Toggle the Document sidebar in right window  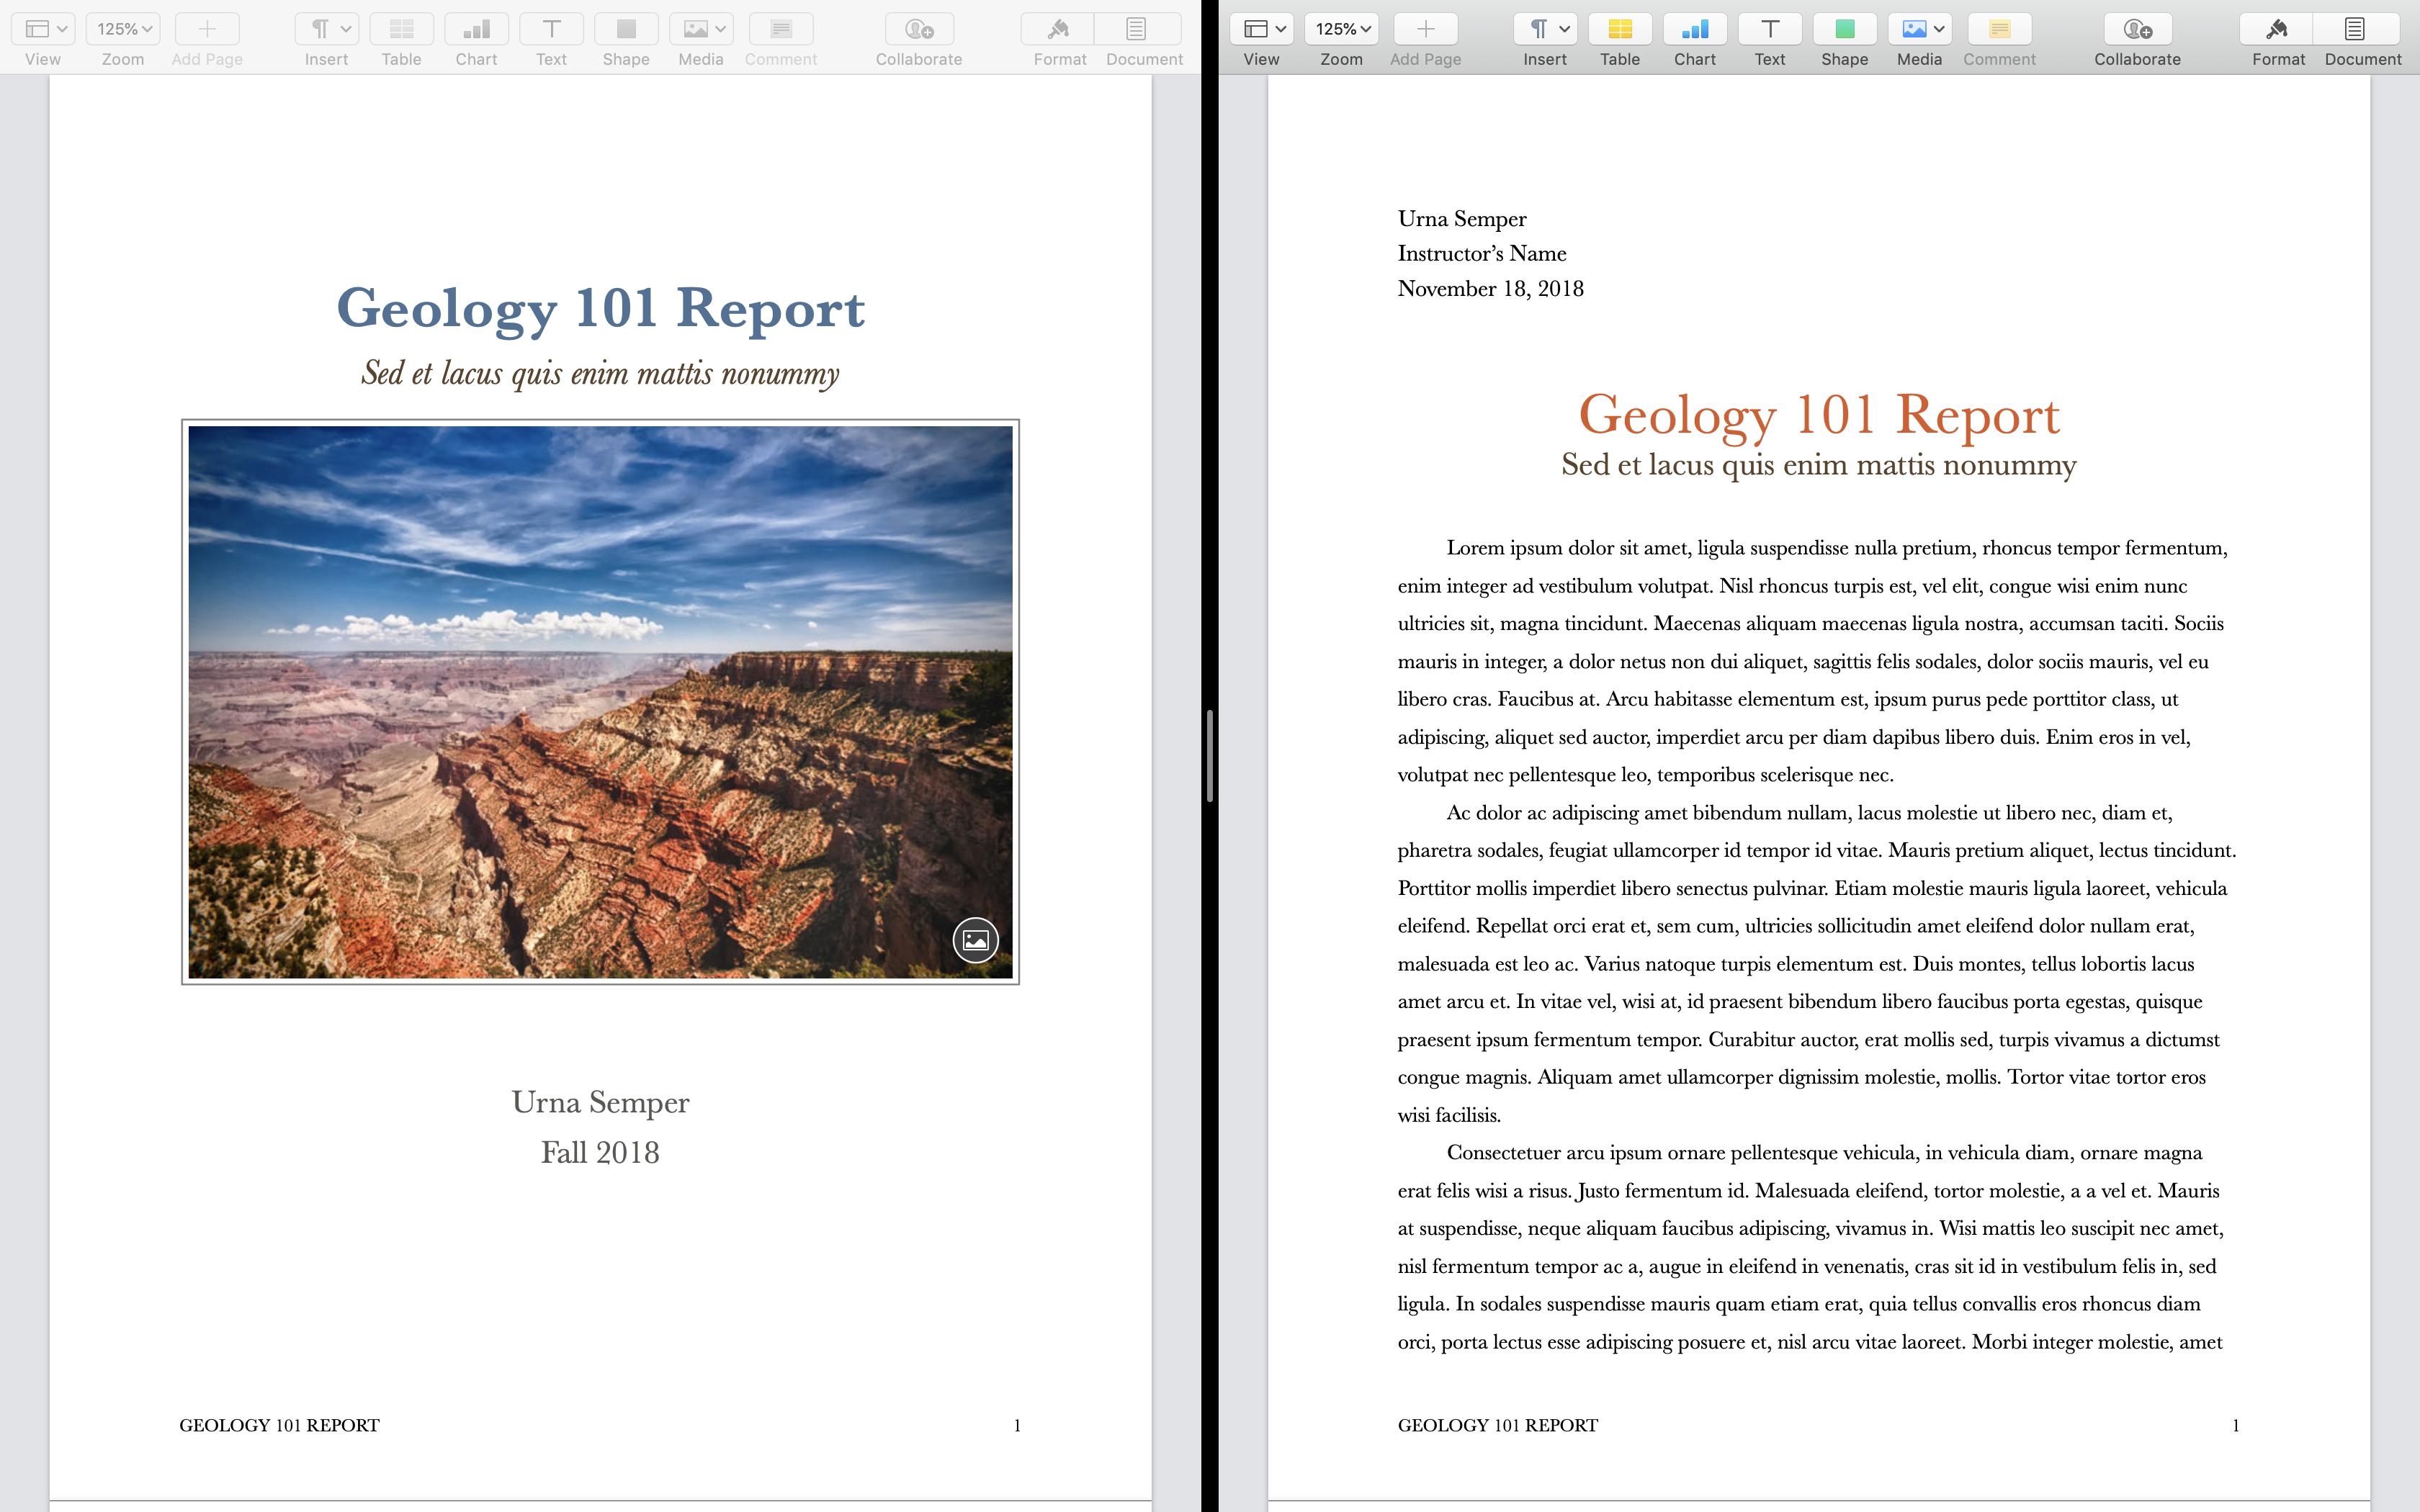click(2355, 30)
